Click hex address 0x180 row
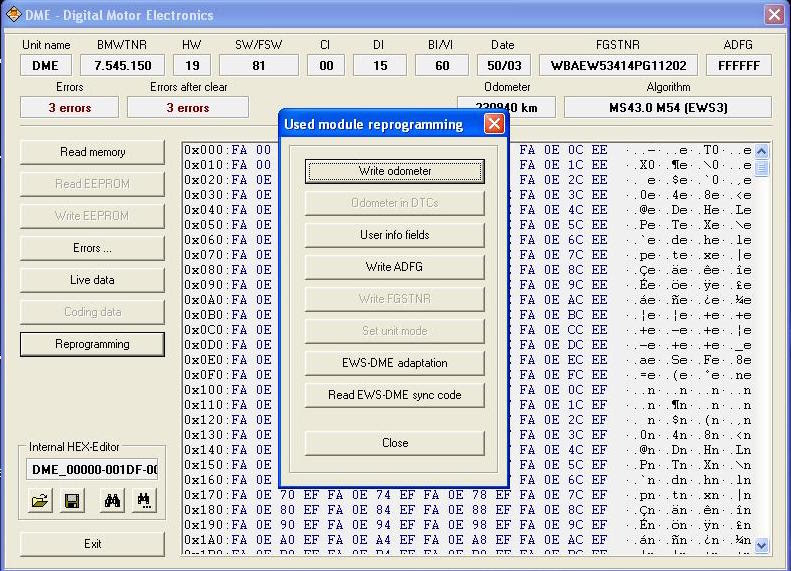 click(x=203, y=510)
